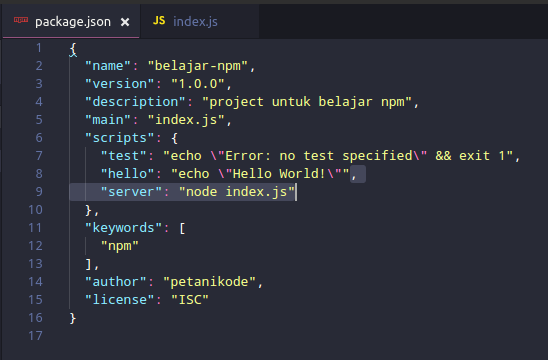Screen dimensions: 548x360
Task: Click the "ISC" license value
Action: point(190,300)
